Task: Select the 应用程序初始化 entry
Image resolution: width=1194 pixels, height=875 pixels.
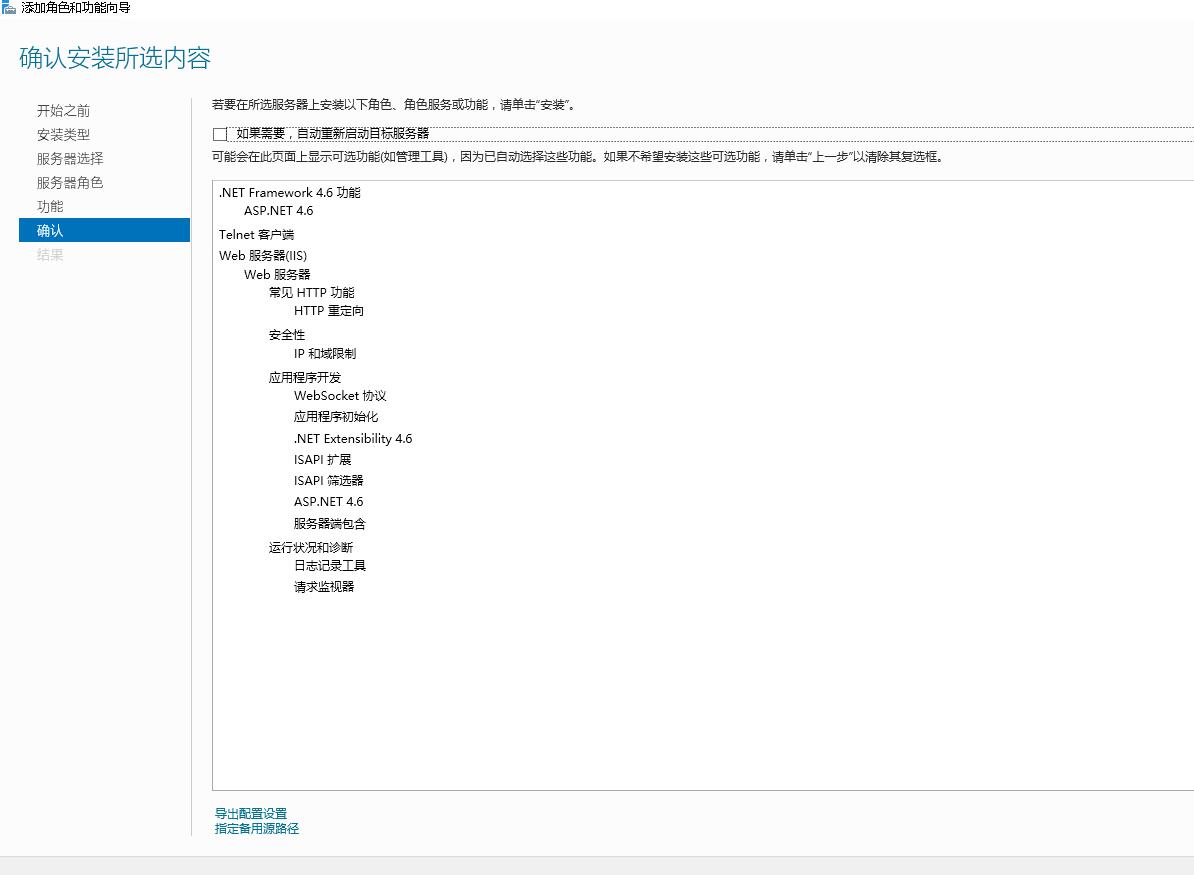Action: point(336,417)
